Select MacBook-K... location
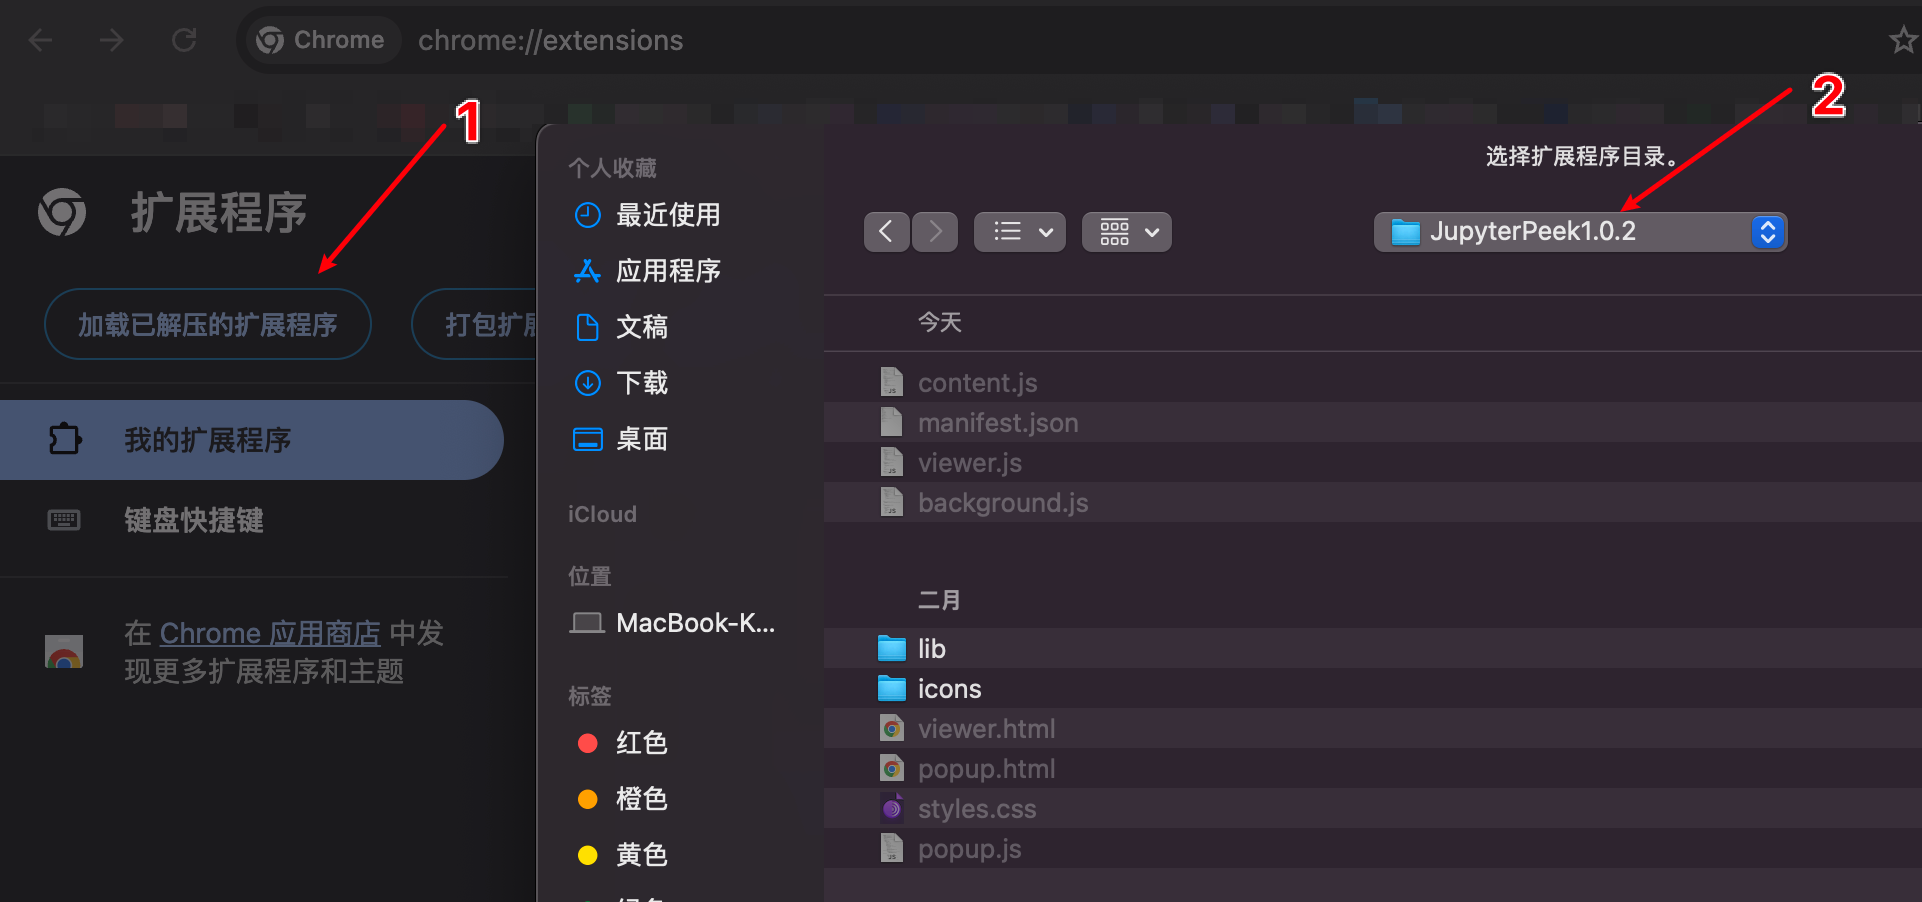Image resolution: width=1922 pixels, height=902 pixels. click(695, 623)
